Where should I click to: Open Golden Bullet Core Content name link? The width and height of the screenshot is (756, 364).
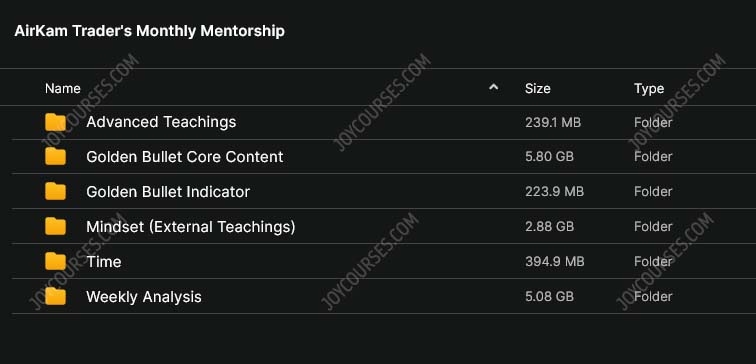(x=185, y=157)
